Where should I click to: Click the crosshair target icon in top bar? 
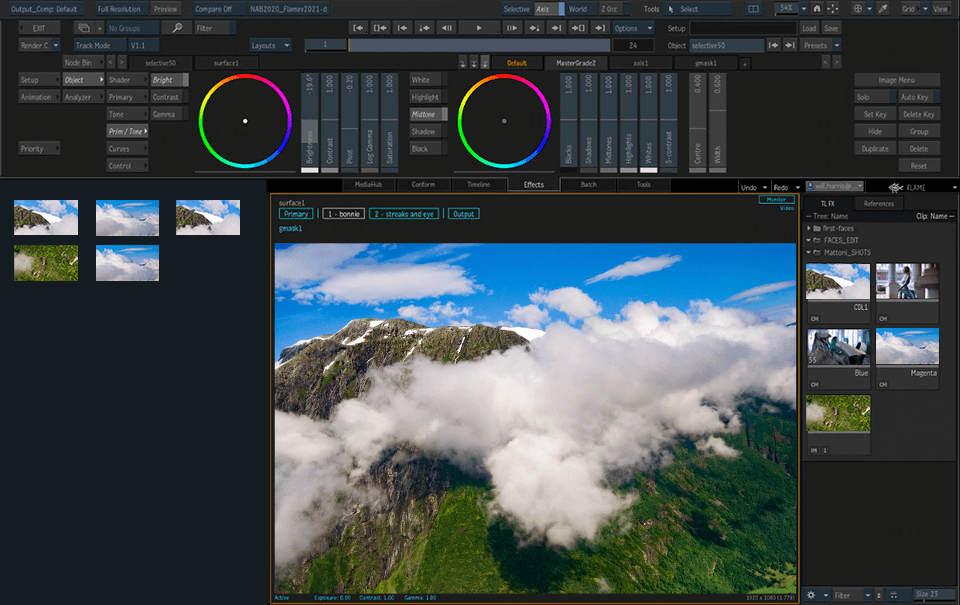[858, 9]
